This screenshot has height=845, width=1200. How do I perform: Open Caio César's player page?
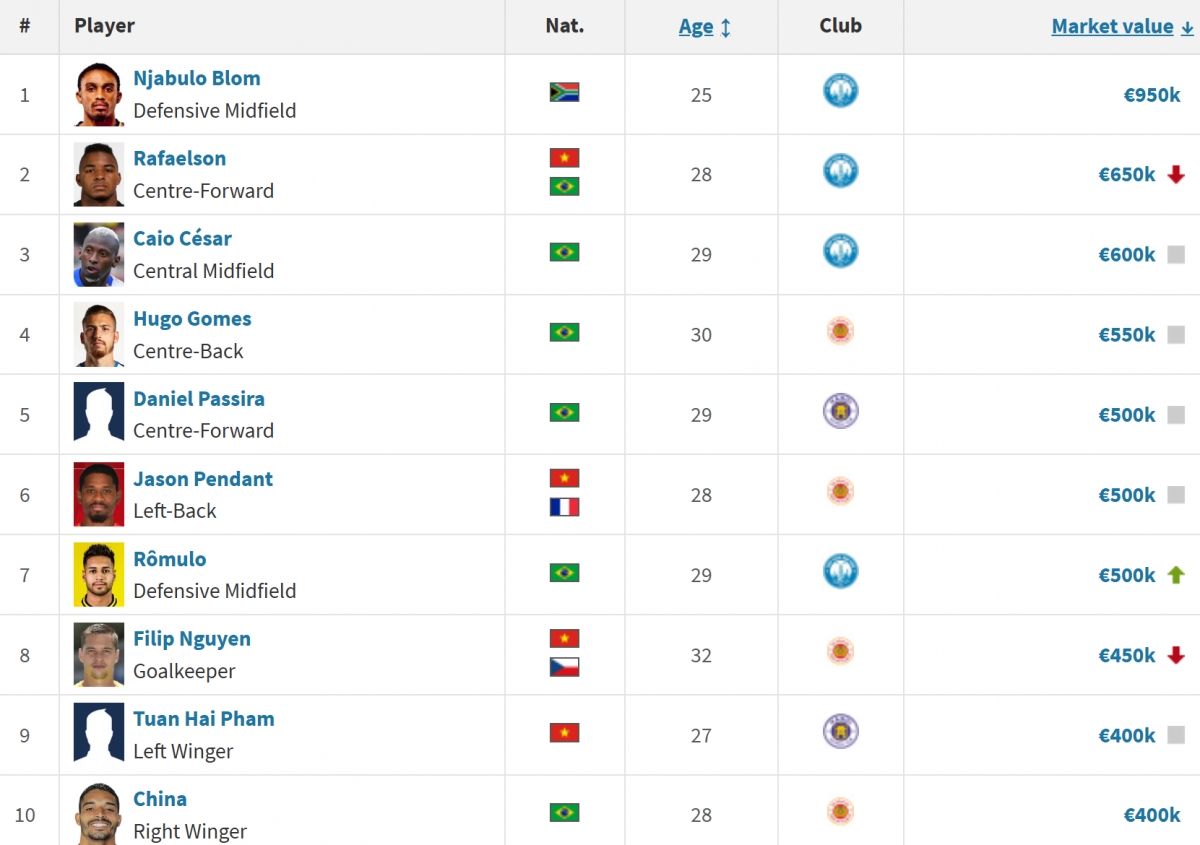pyautogui.click(x=182, y=238)
